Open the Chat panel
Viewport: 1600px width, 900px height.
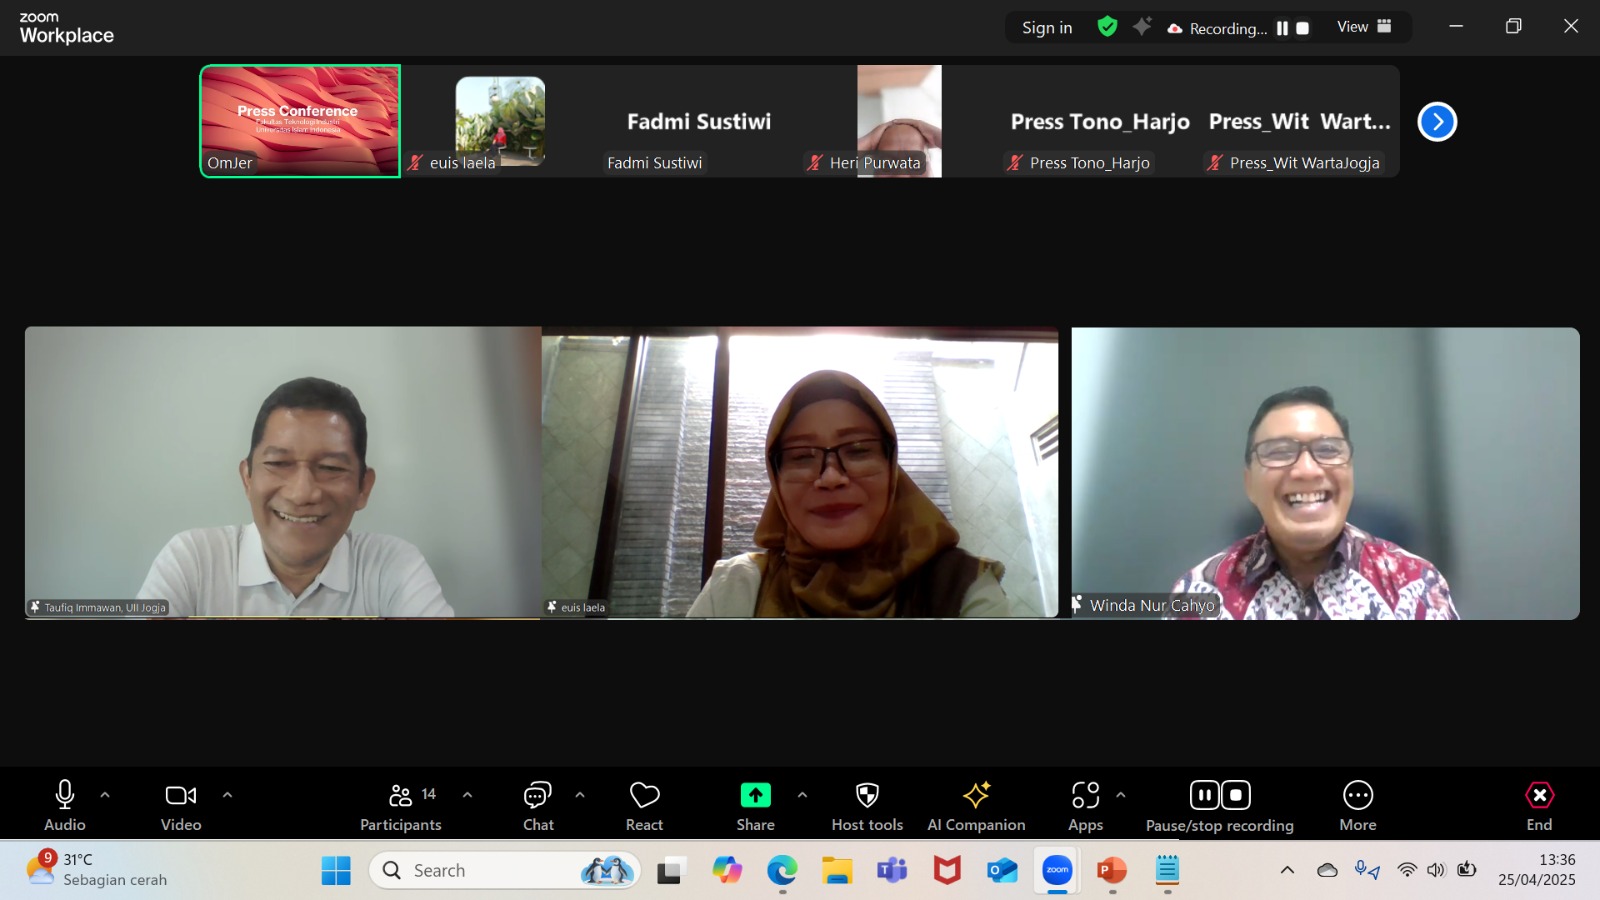(x=538, y=805)
